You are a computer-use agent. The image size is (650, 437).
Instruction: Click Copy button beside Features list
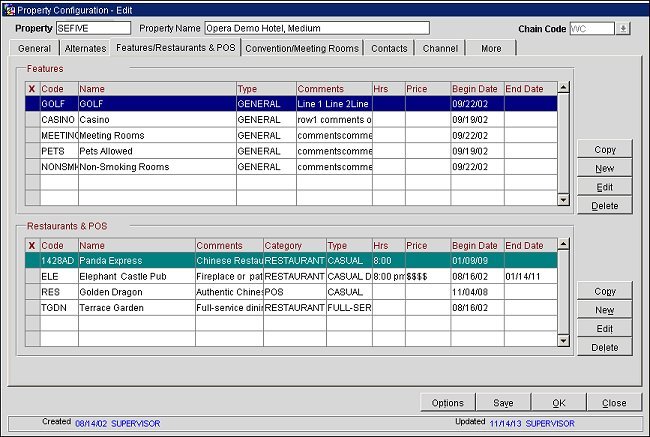604,149
